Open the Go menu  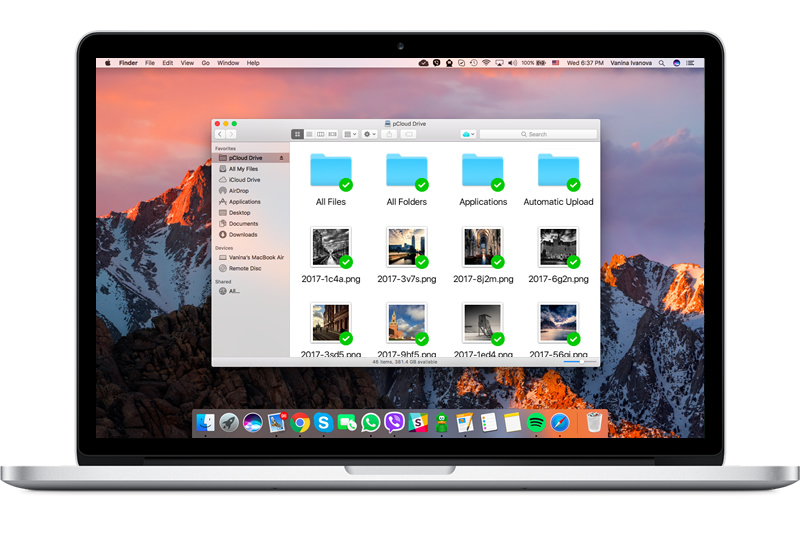pos(205,63)
